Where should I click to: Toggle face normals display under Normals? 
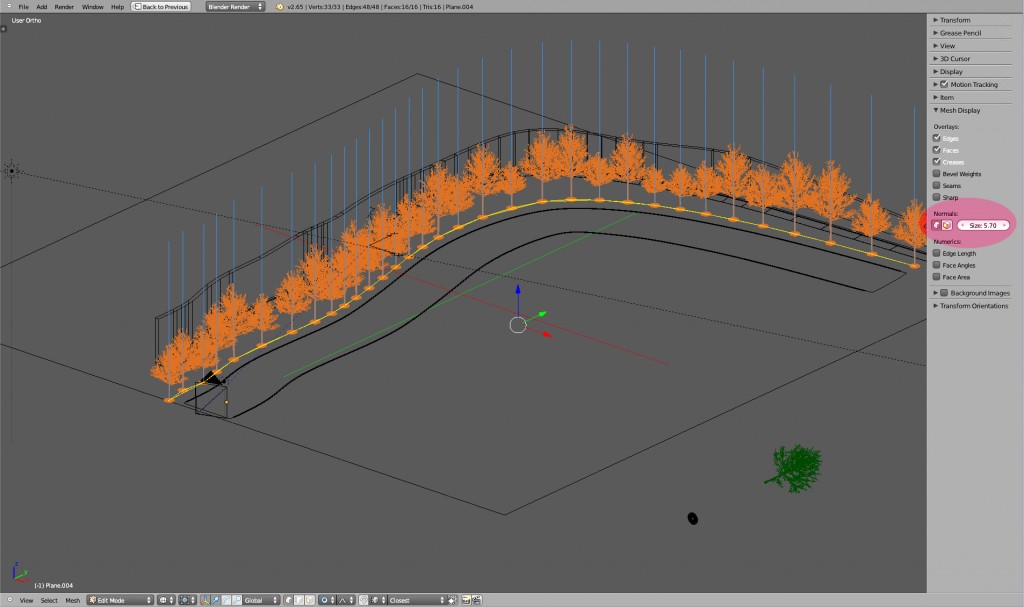(x=947, y=224)
